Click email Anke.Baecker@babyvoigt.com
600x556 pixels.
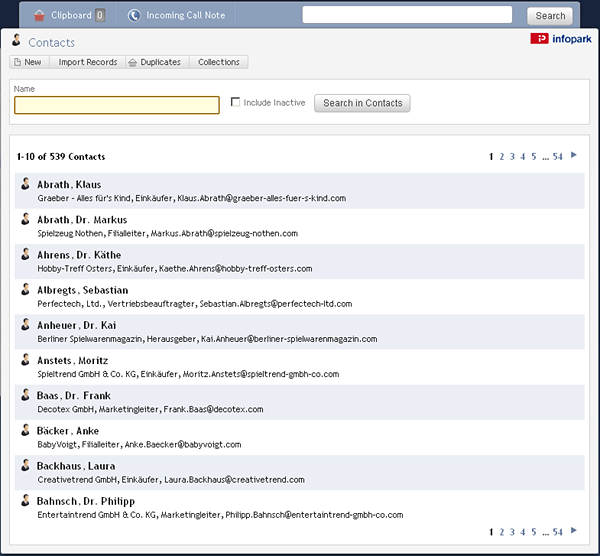click(183, 445)
